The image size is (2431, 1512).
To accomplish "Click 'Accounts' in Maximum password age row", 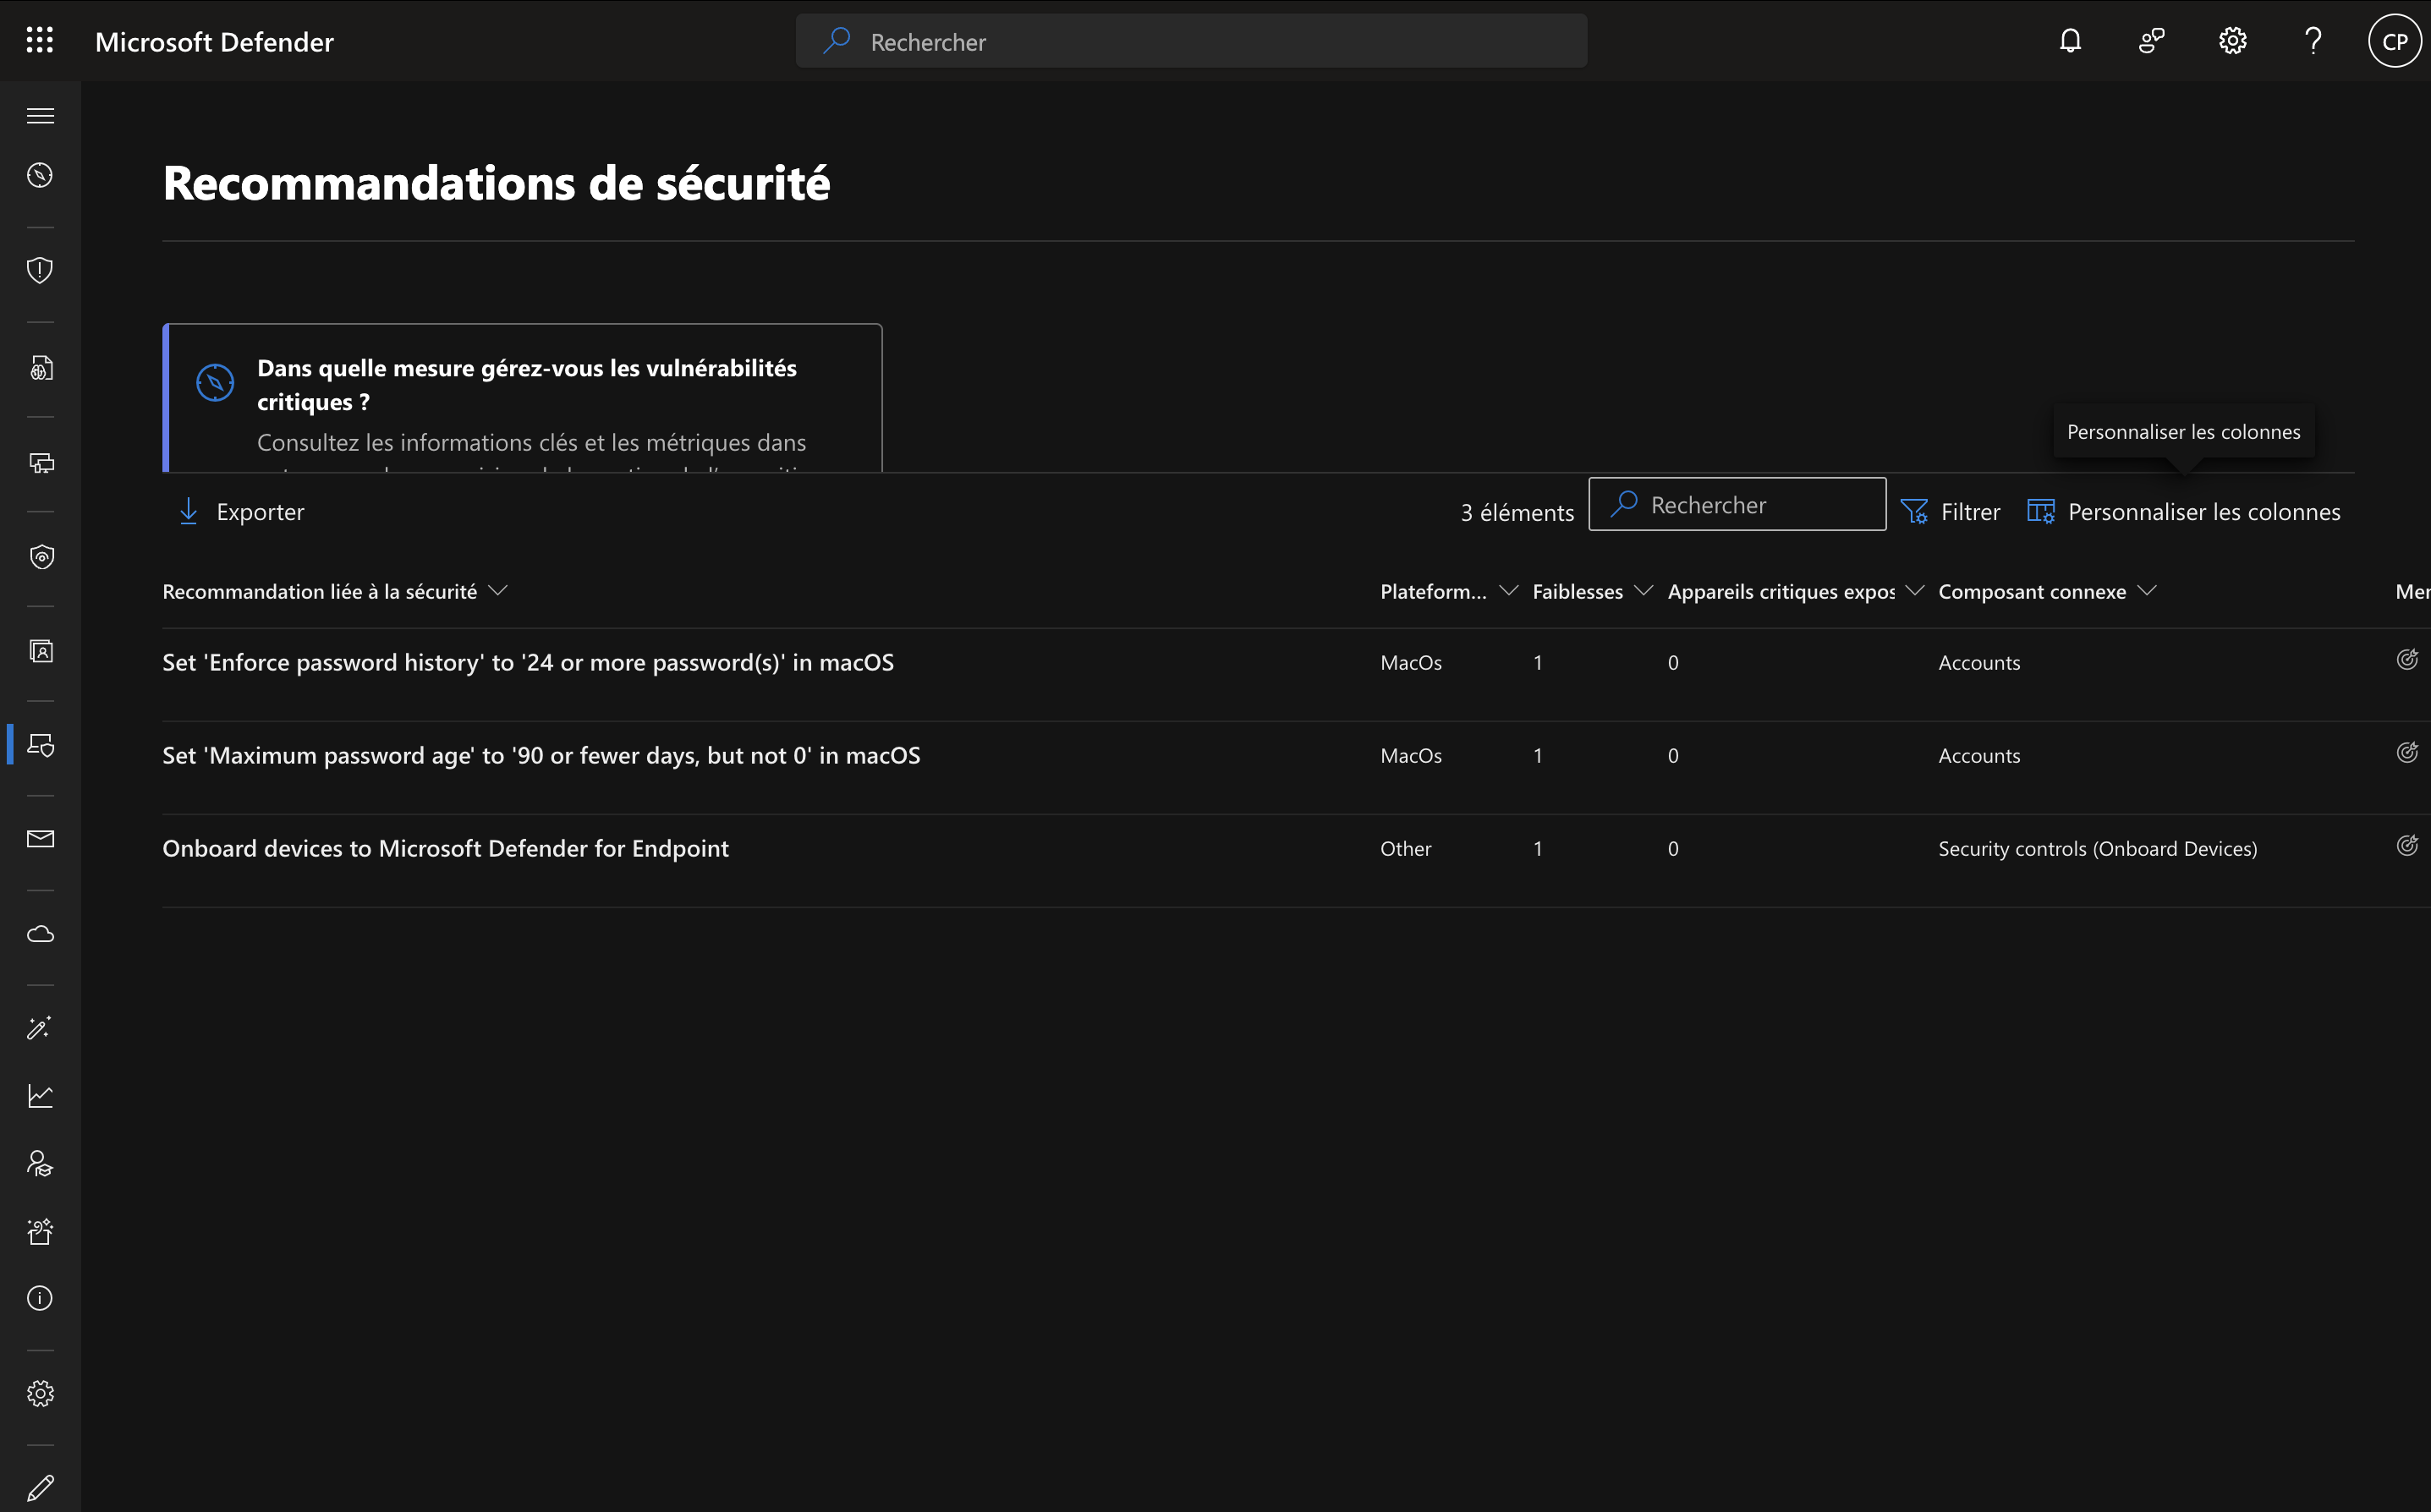I will (1979, 756).
